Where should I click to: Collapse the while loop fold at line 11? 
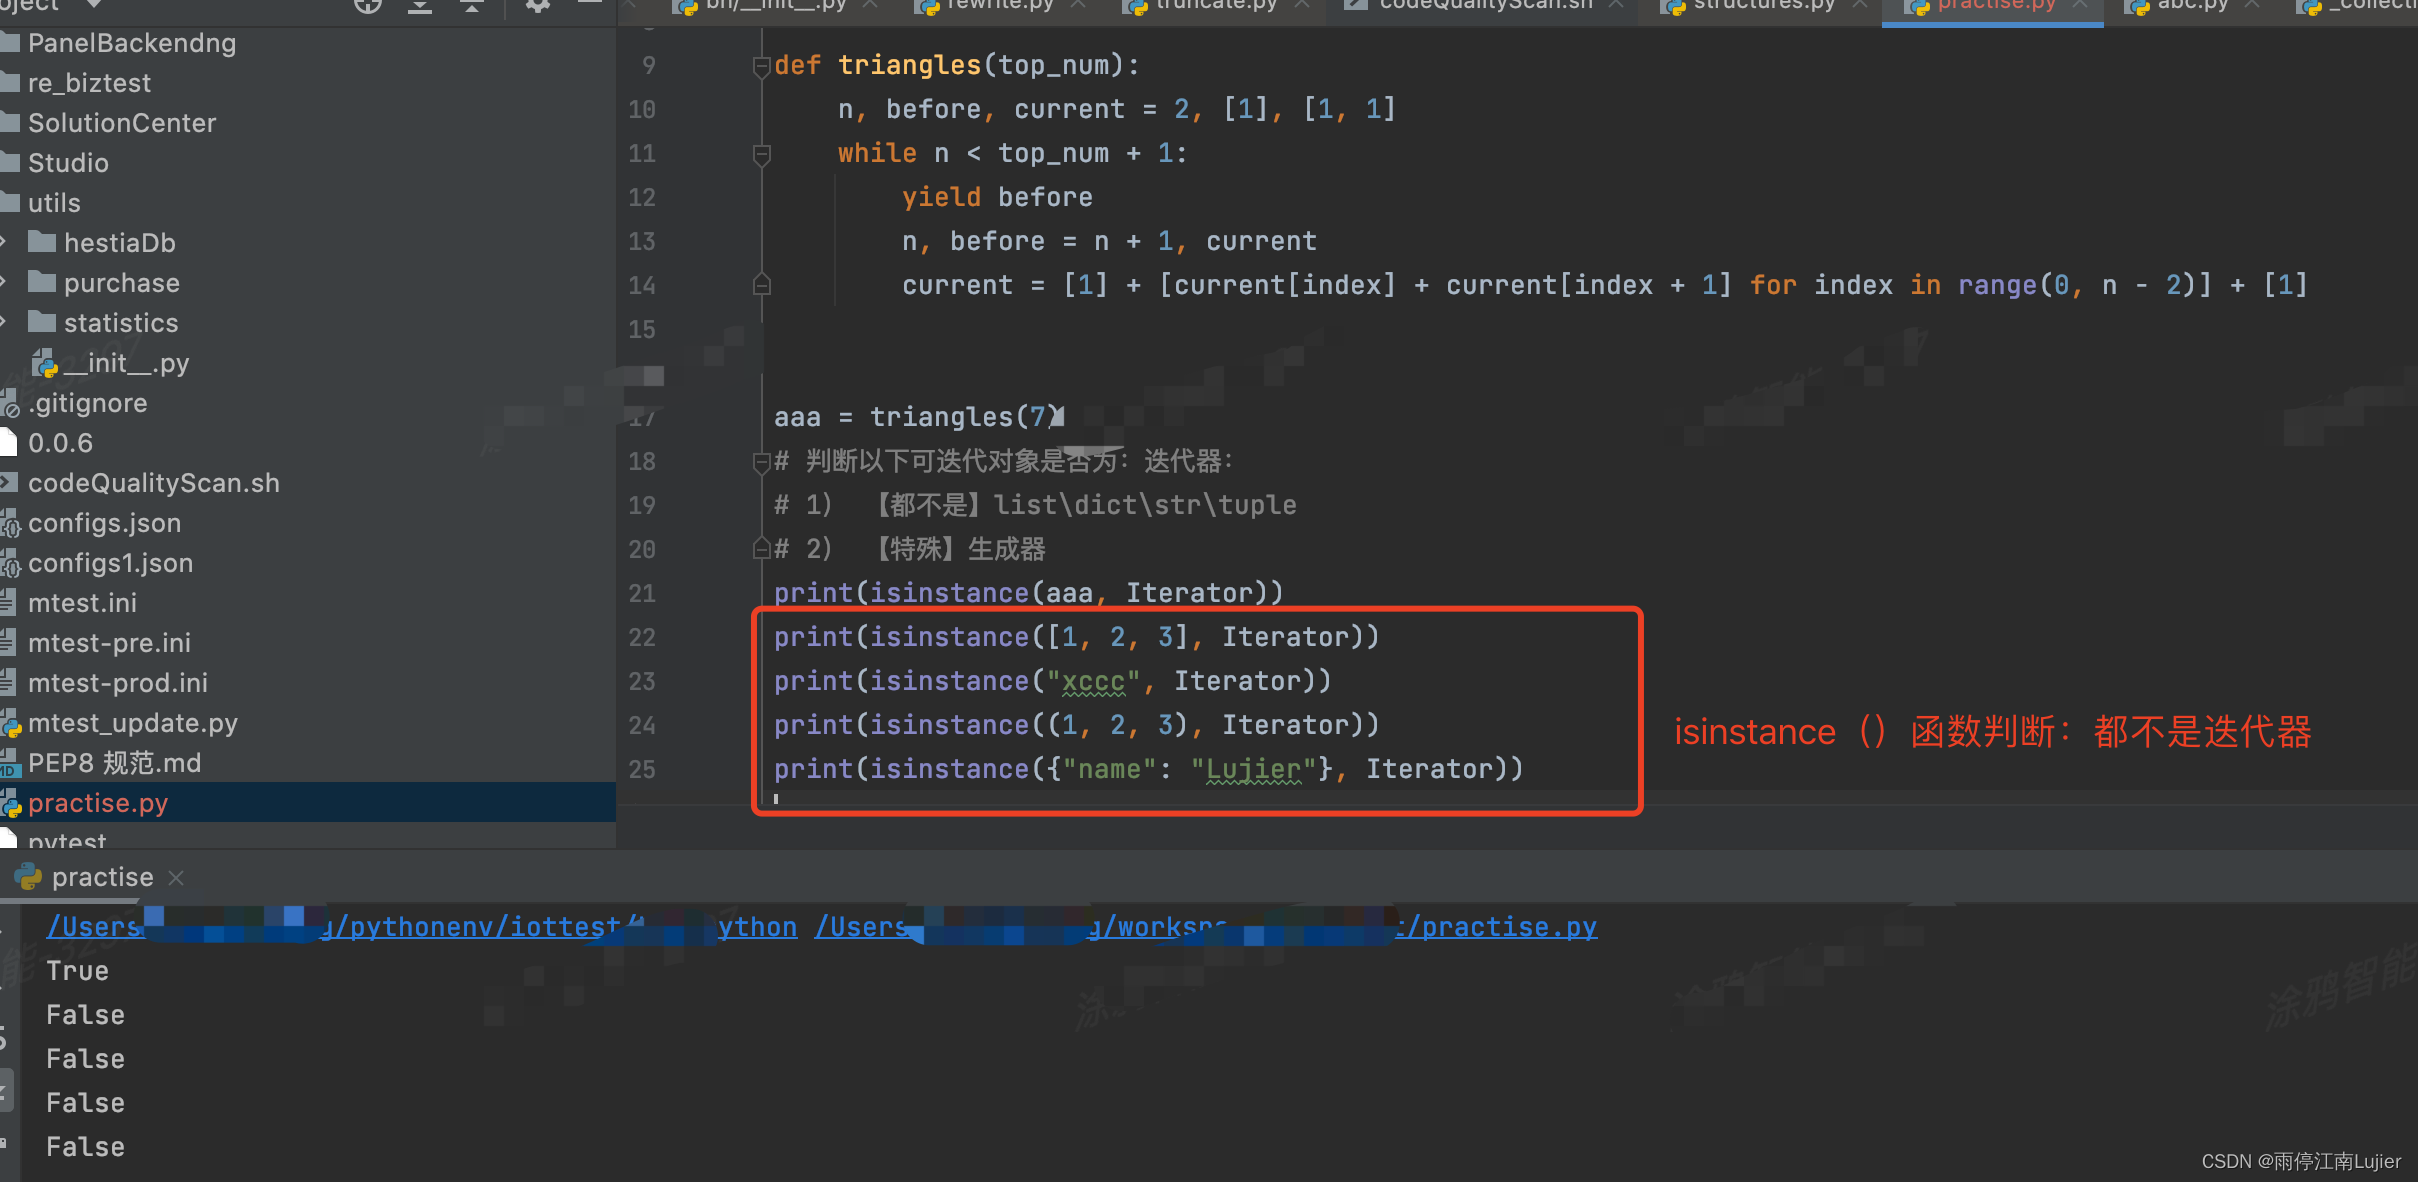761,154
